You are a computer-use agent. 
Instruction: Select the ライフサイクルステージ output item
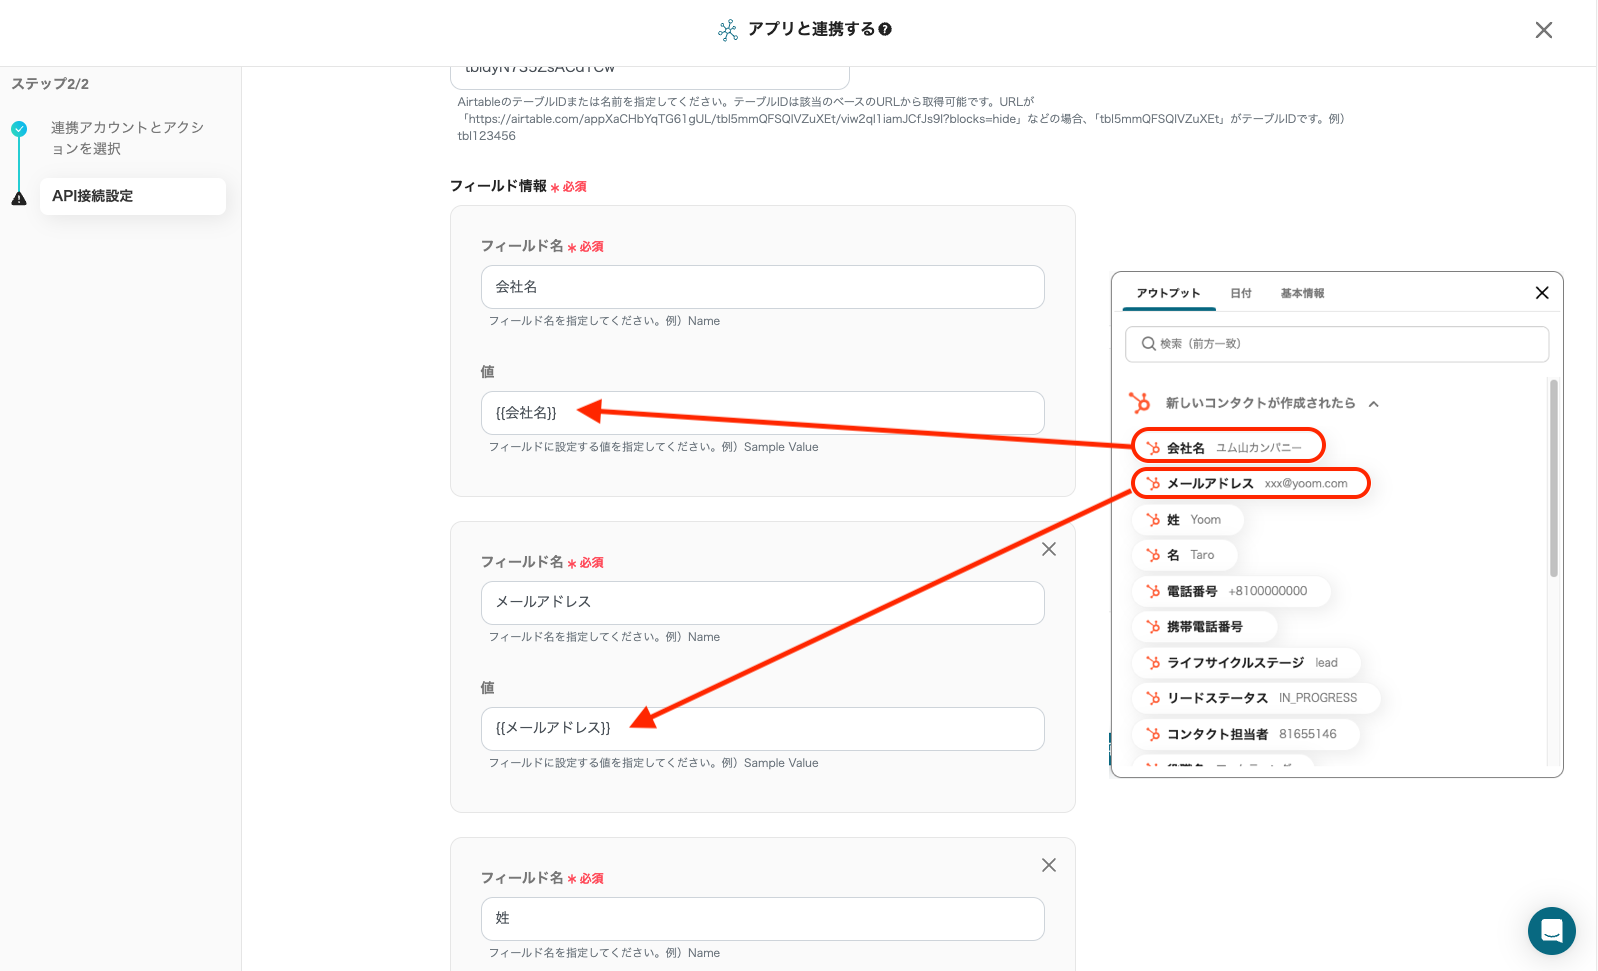click(x=1246, y=663)
